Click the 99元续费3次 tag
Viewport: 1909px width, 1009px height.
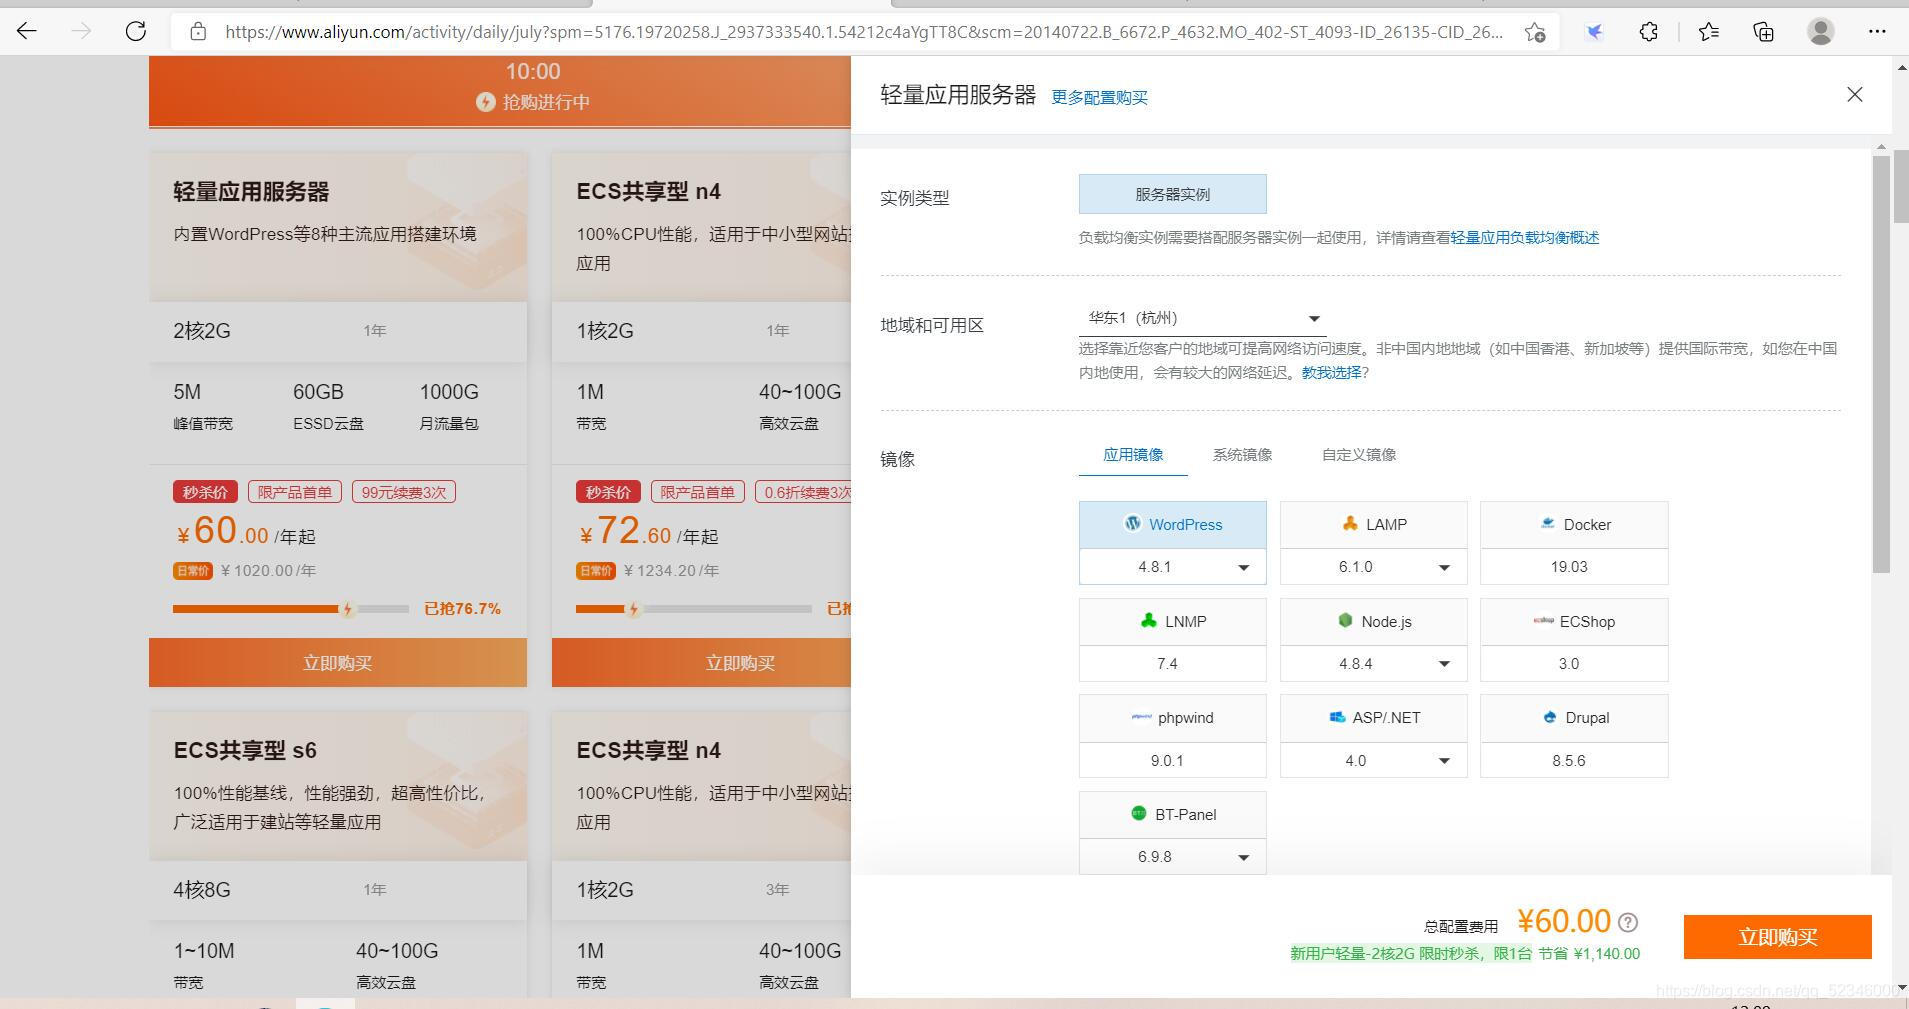point(404,492)
